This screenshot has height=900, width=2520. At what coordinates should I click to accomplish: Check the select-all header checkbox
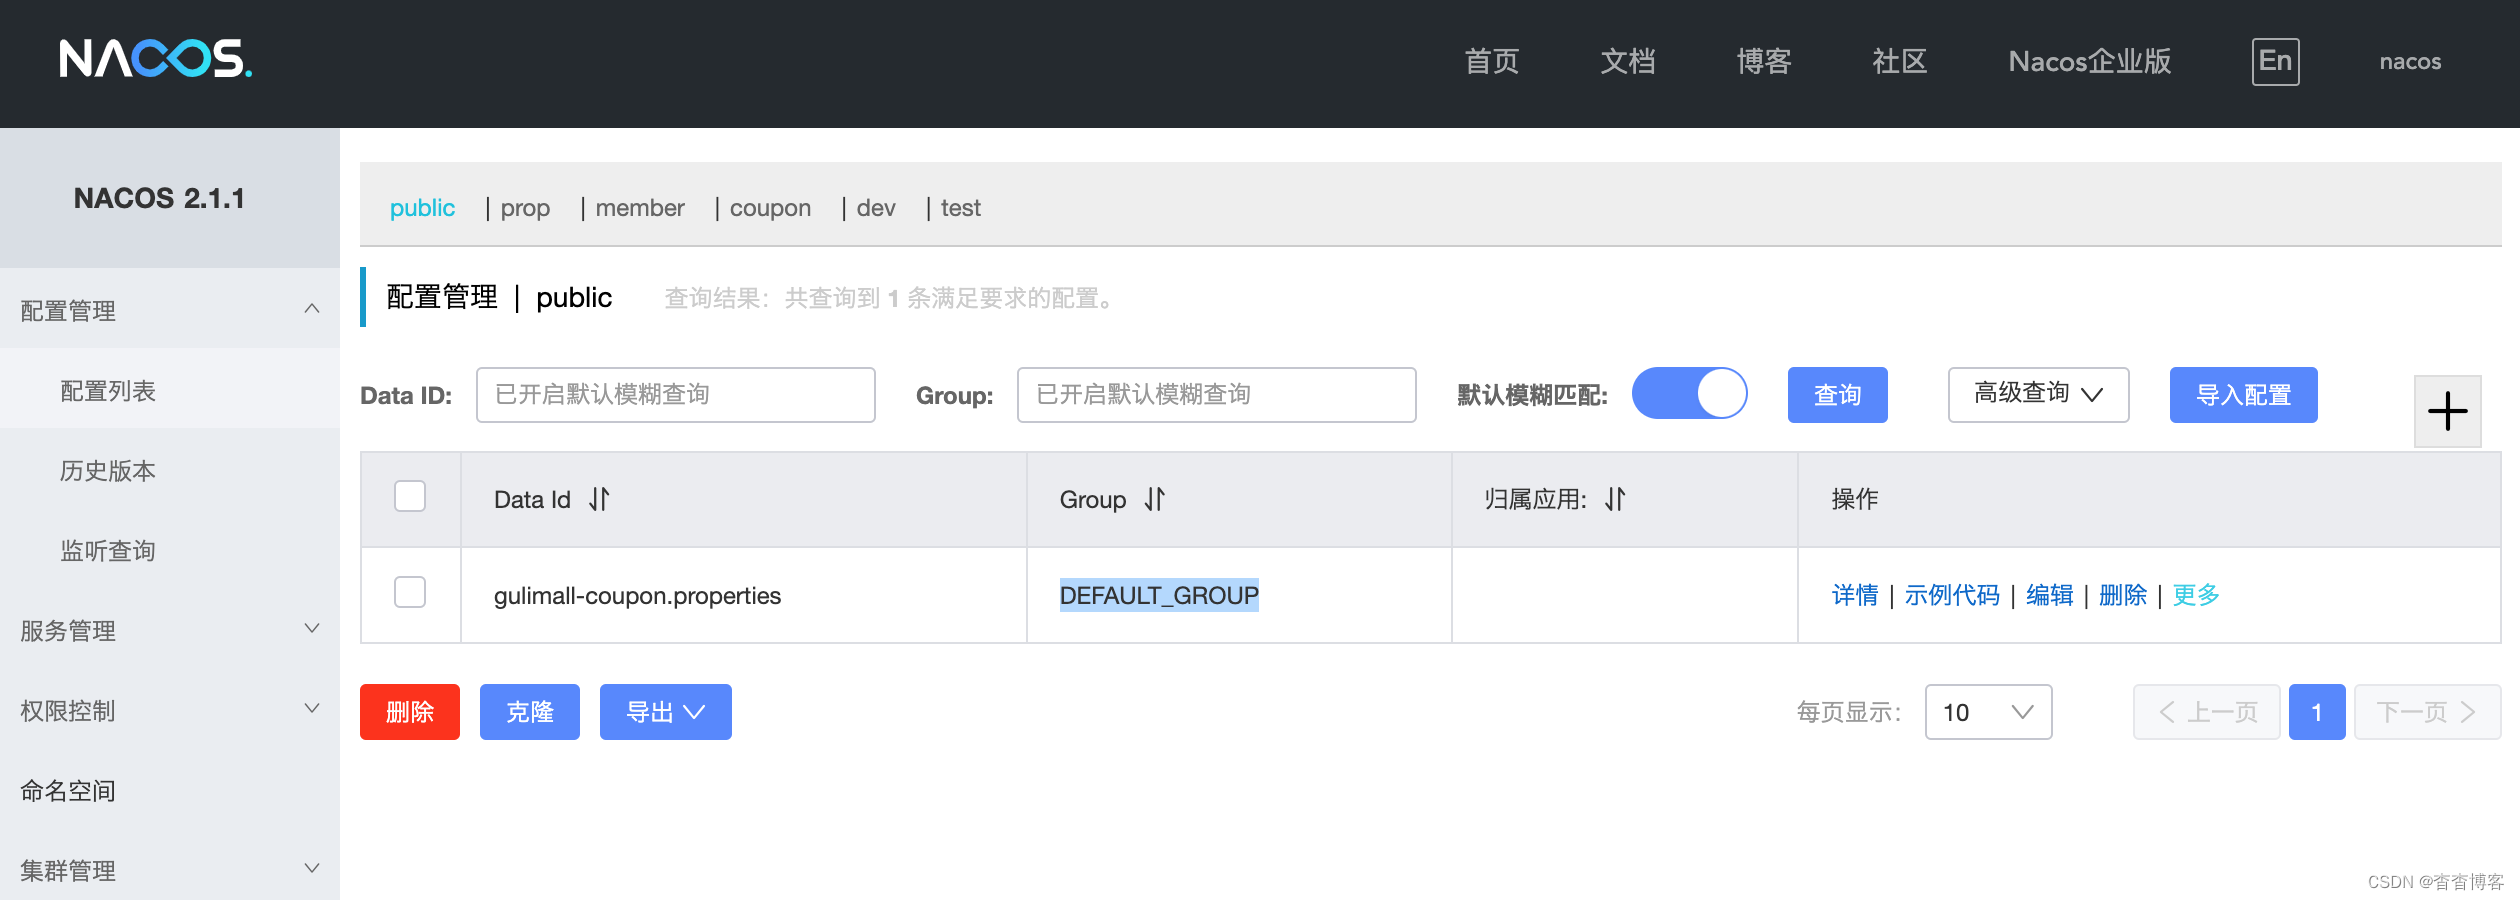pos(410,496)
